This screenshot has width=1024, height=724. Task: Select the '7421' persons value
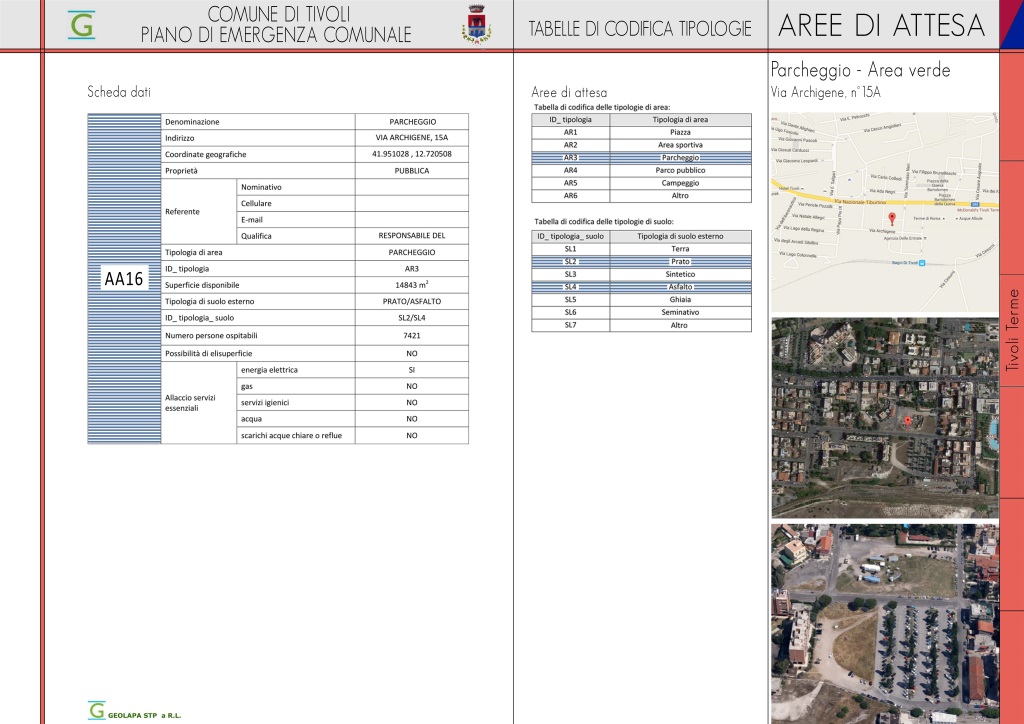coord(412,336)
